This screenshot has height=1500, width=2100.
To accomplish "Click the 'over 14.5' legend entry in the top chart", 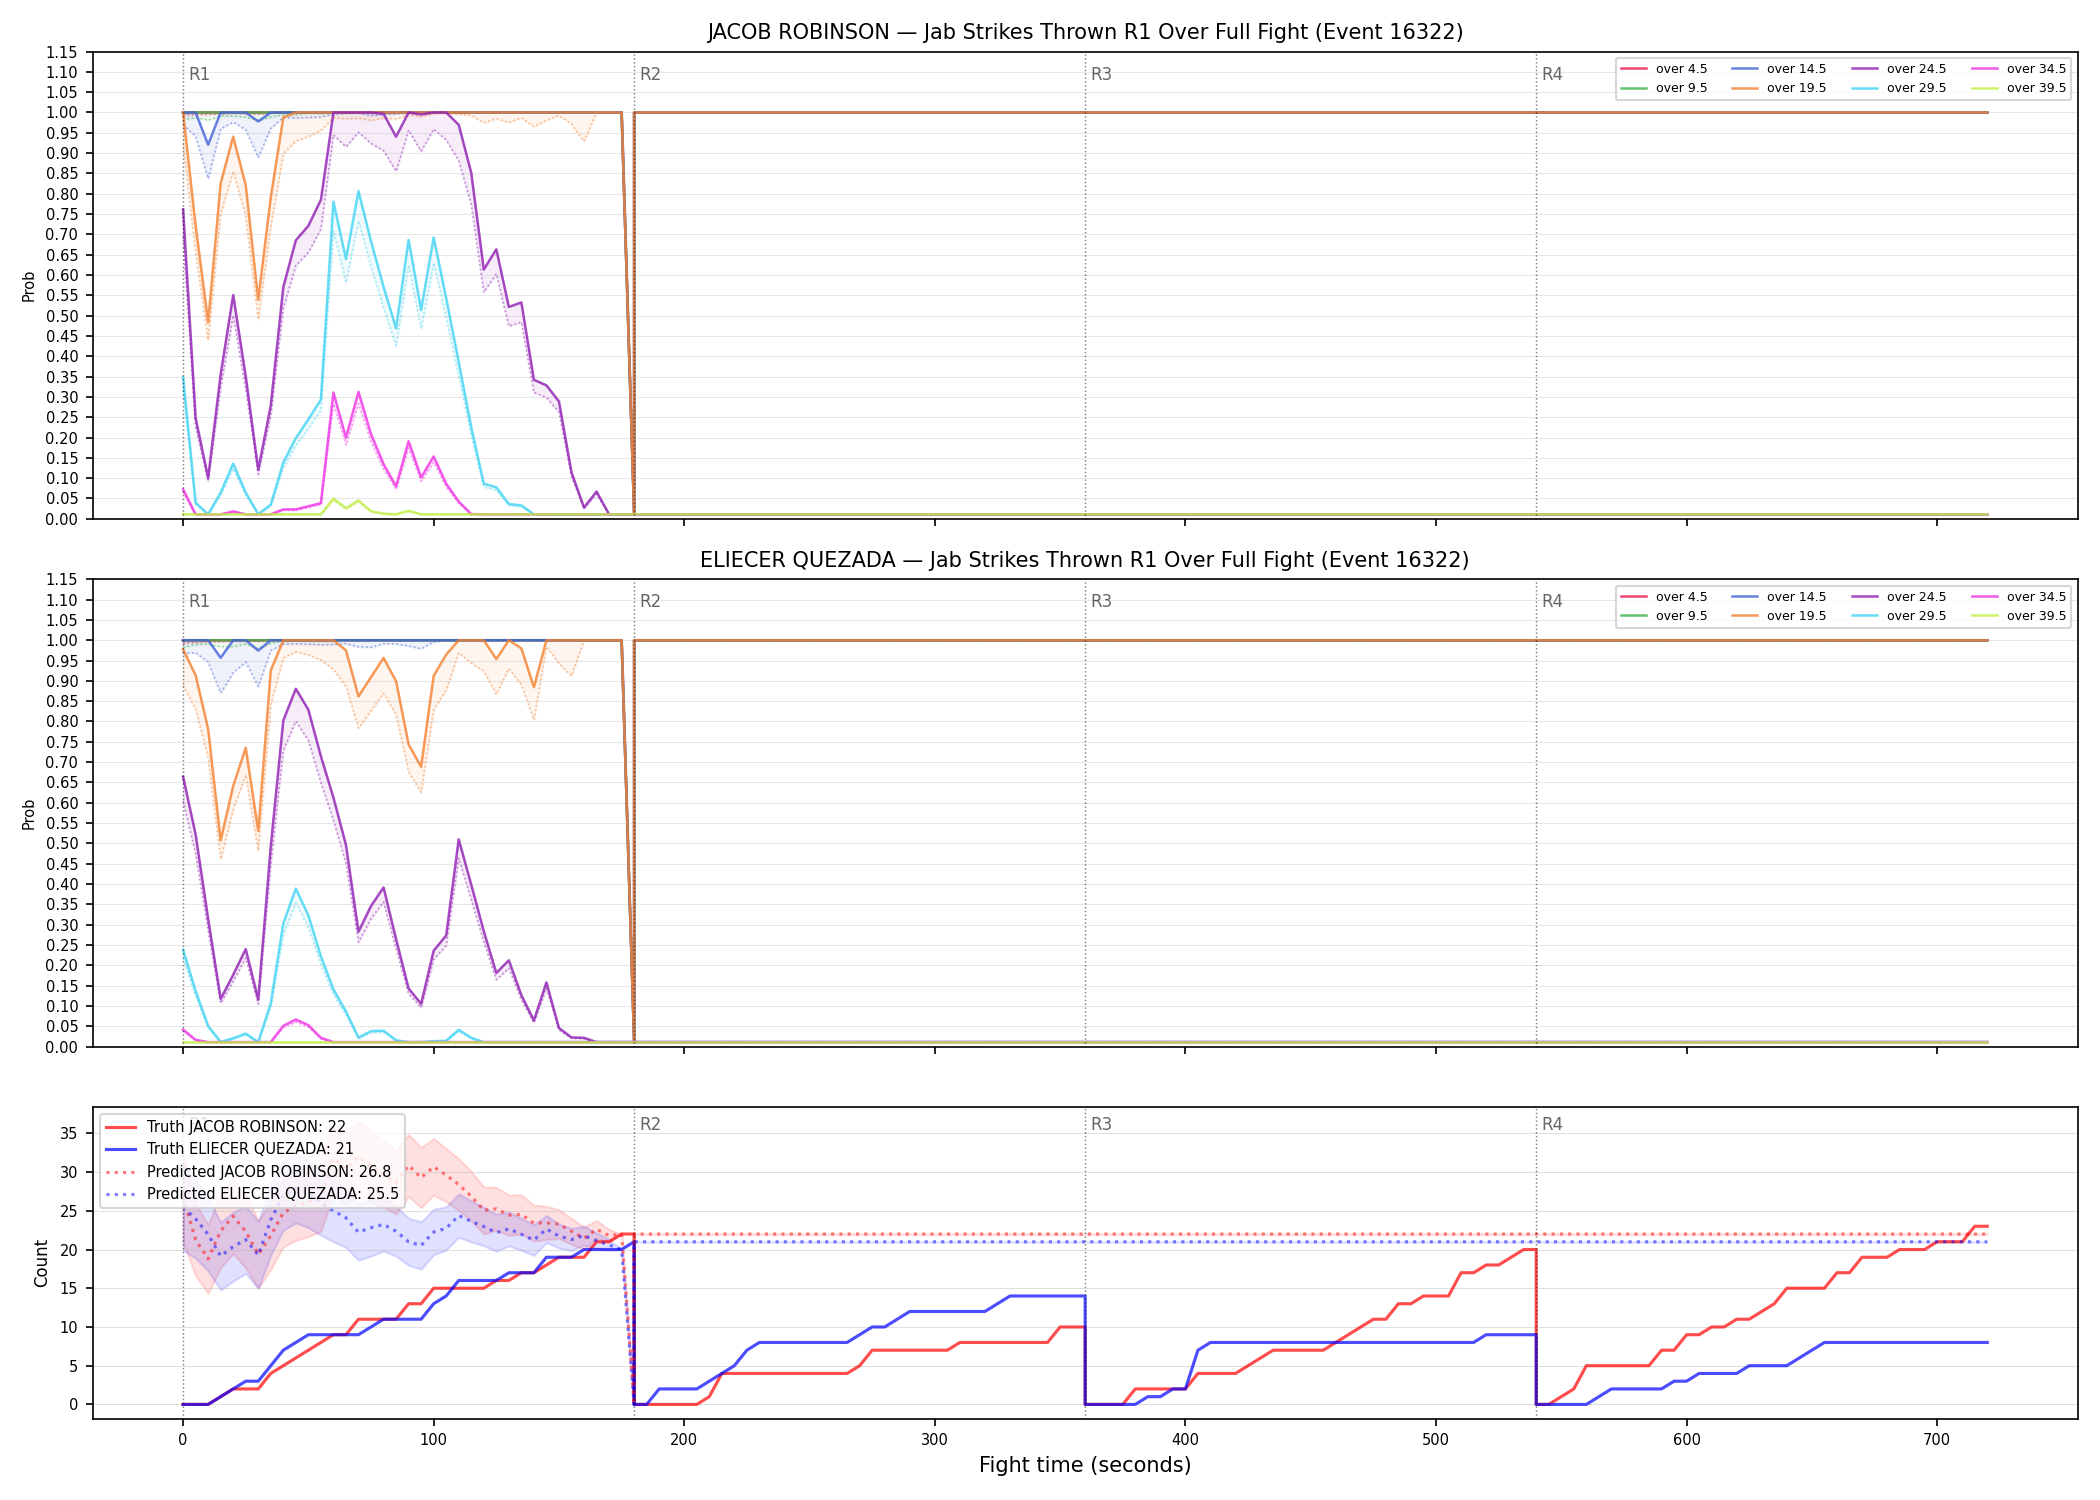I will pos(1778,69).
